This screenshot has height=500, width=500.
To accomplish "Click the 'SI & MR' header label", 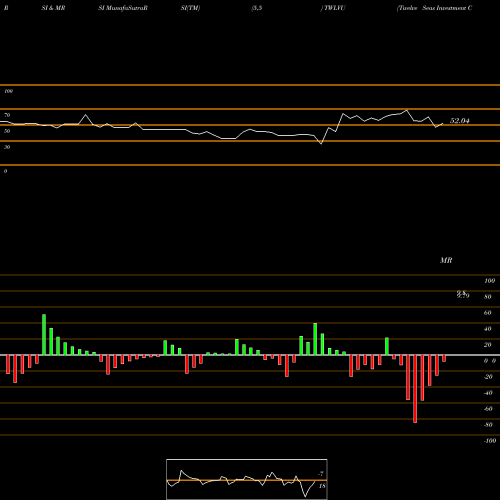I will point(53,8).
